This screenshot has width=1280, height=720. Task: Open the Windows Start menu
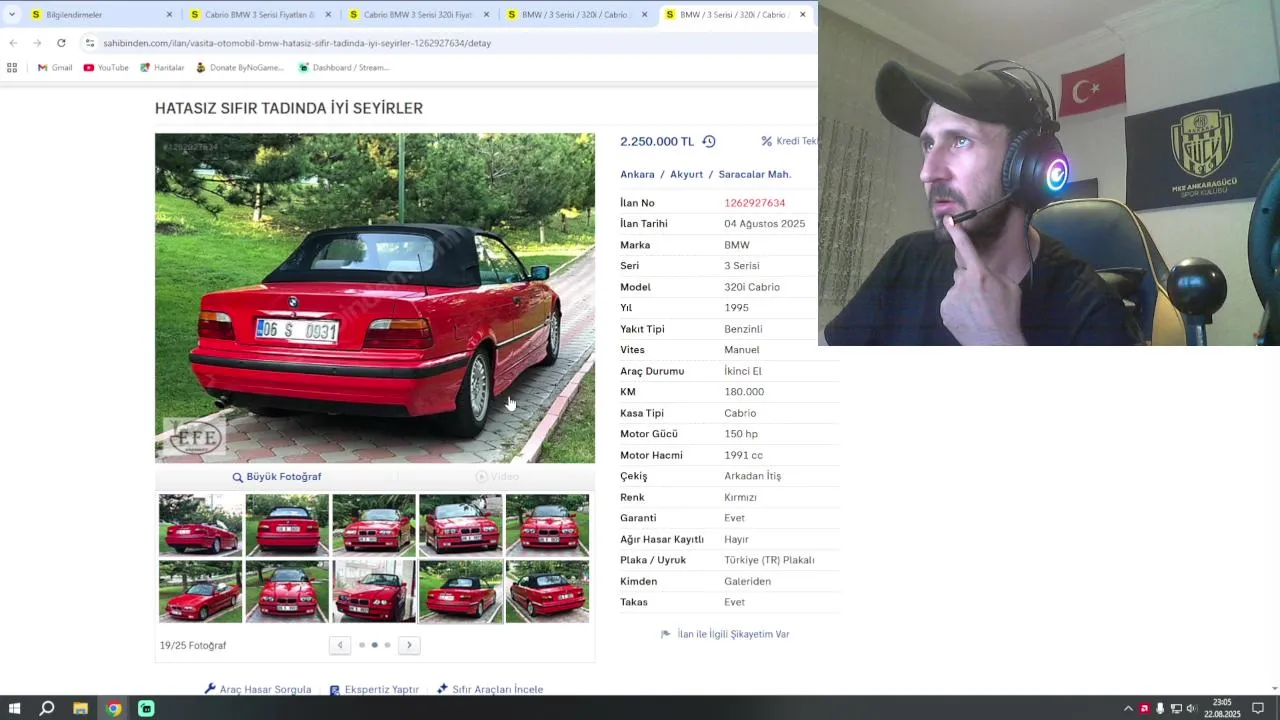point(14,708)
